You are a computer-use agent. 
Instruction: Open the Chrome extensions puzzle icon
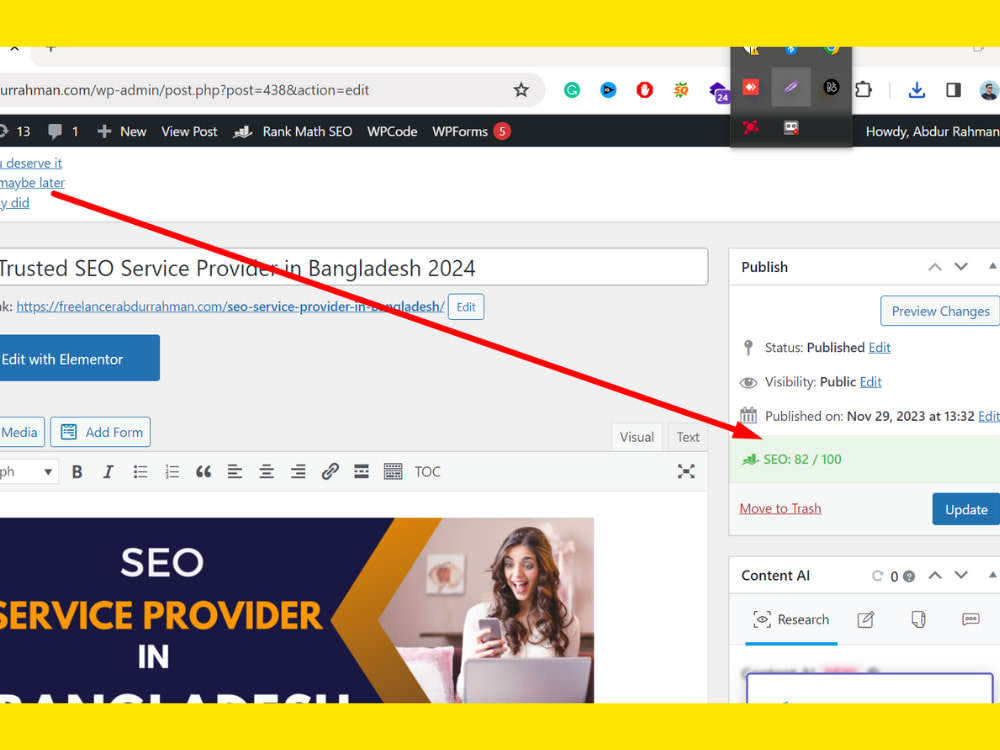click(x=864, y=89)
